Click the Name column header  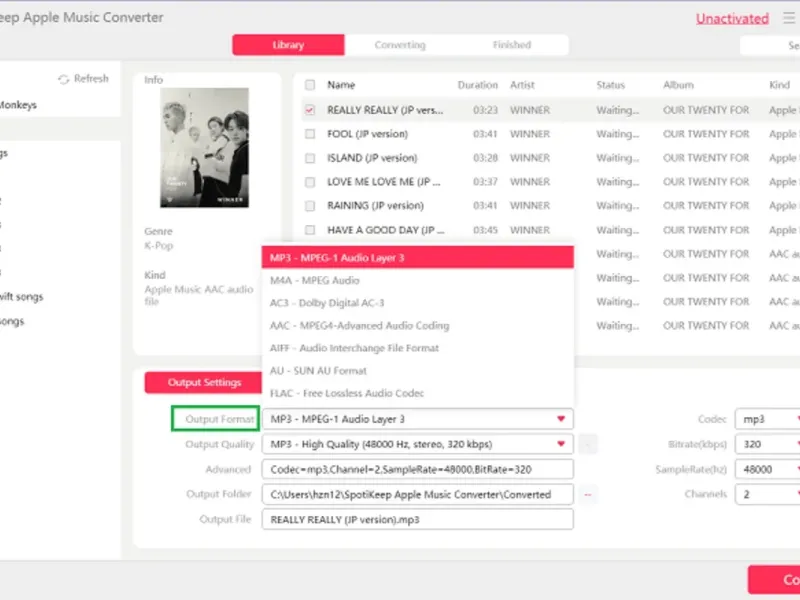[x=341, y=85]
